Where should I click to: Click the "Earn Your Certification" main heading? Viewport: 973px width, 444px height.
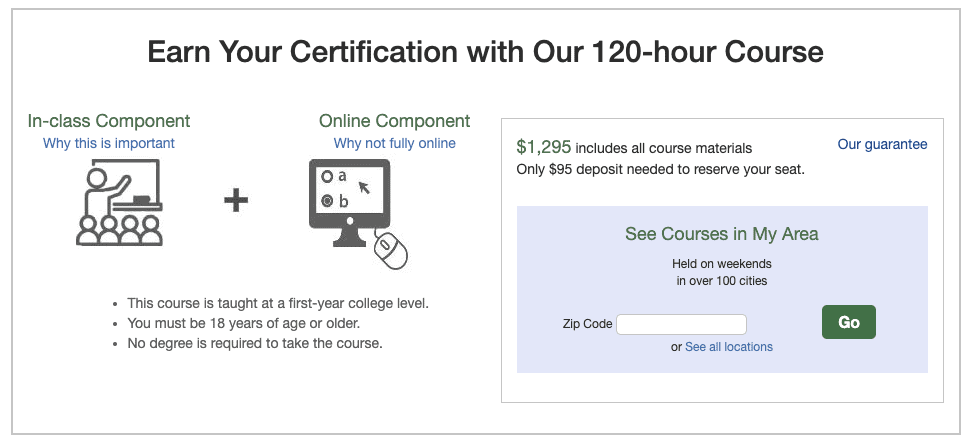pos(486,52)
